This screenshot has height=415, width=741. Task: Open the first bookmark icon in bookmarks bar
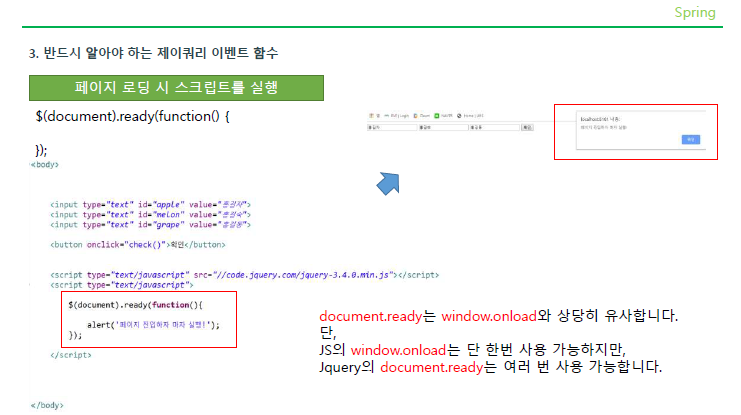[374, 116]
